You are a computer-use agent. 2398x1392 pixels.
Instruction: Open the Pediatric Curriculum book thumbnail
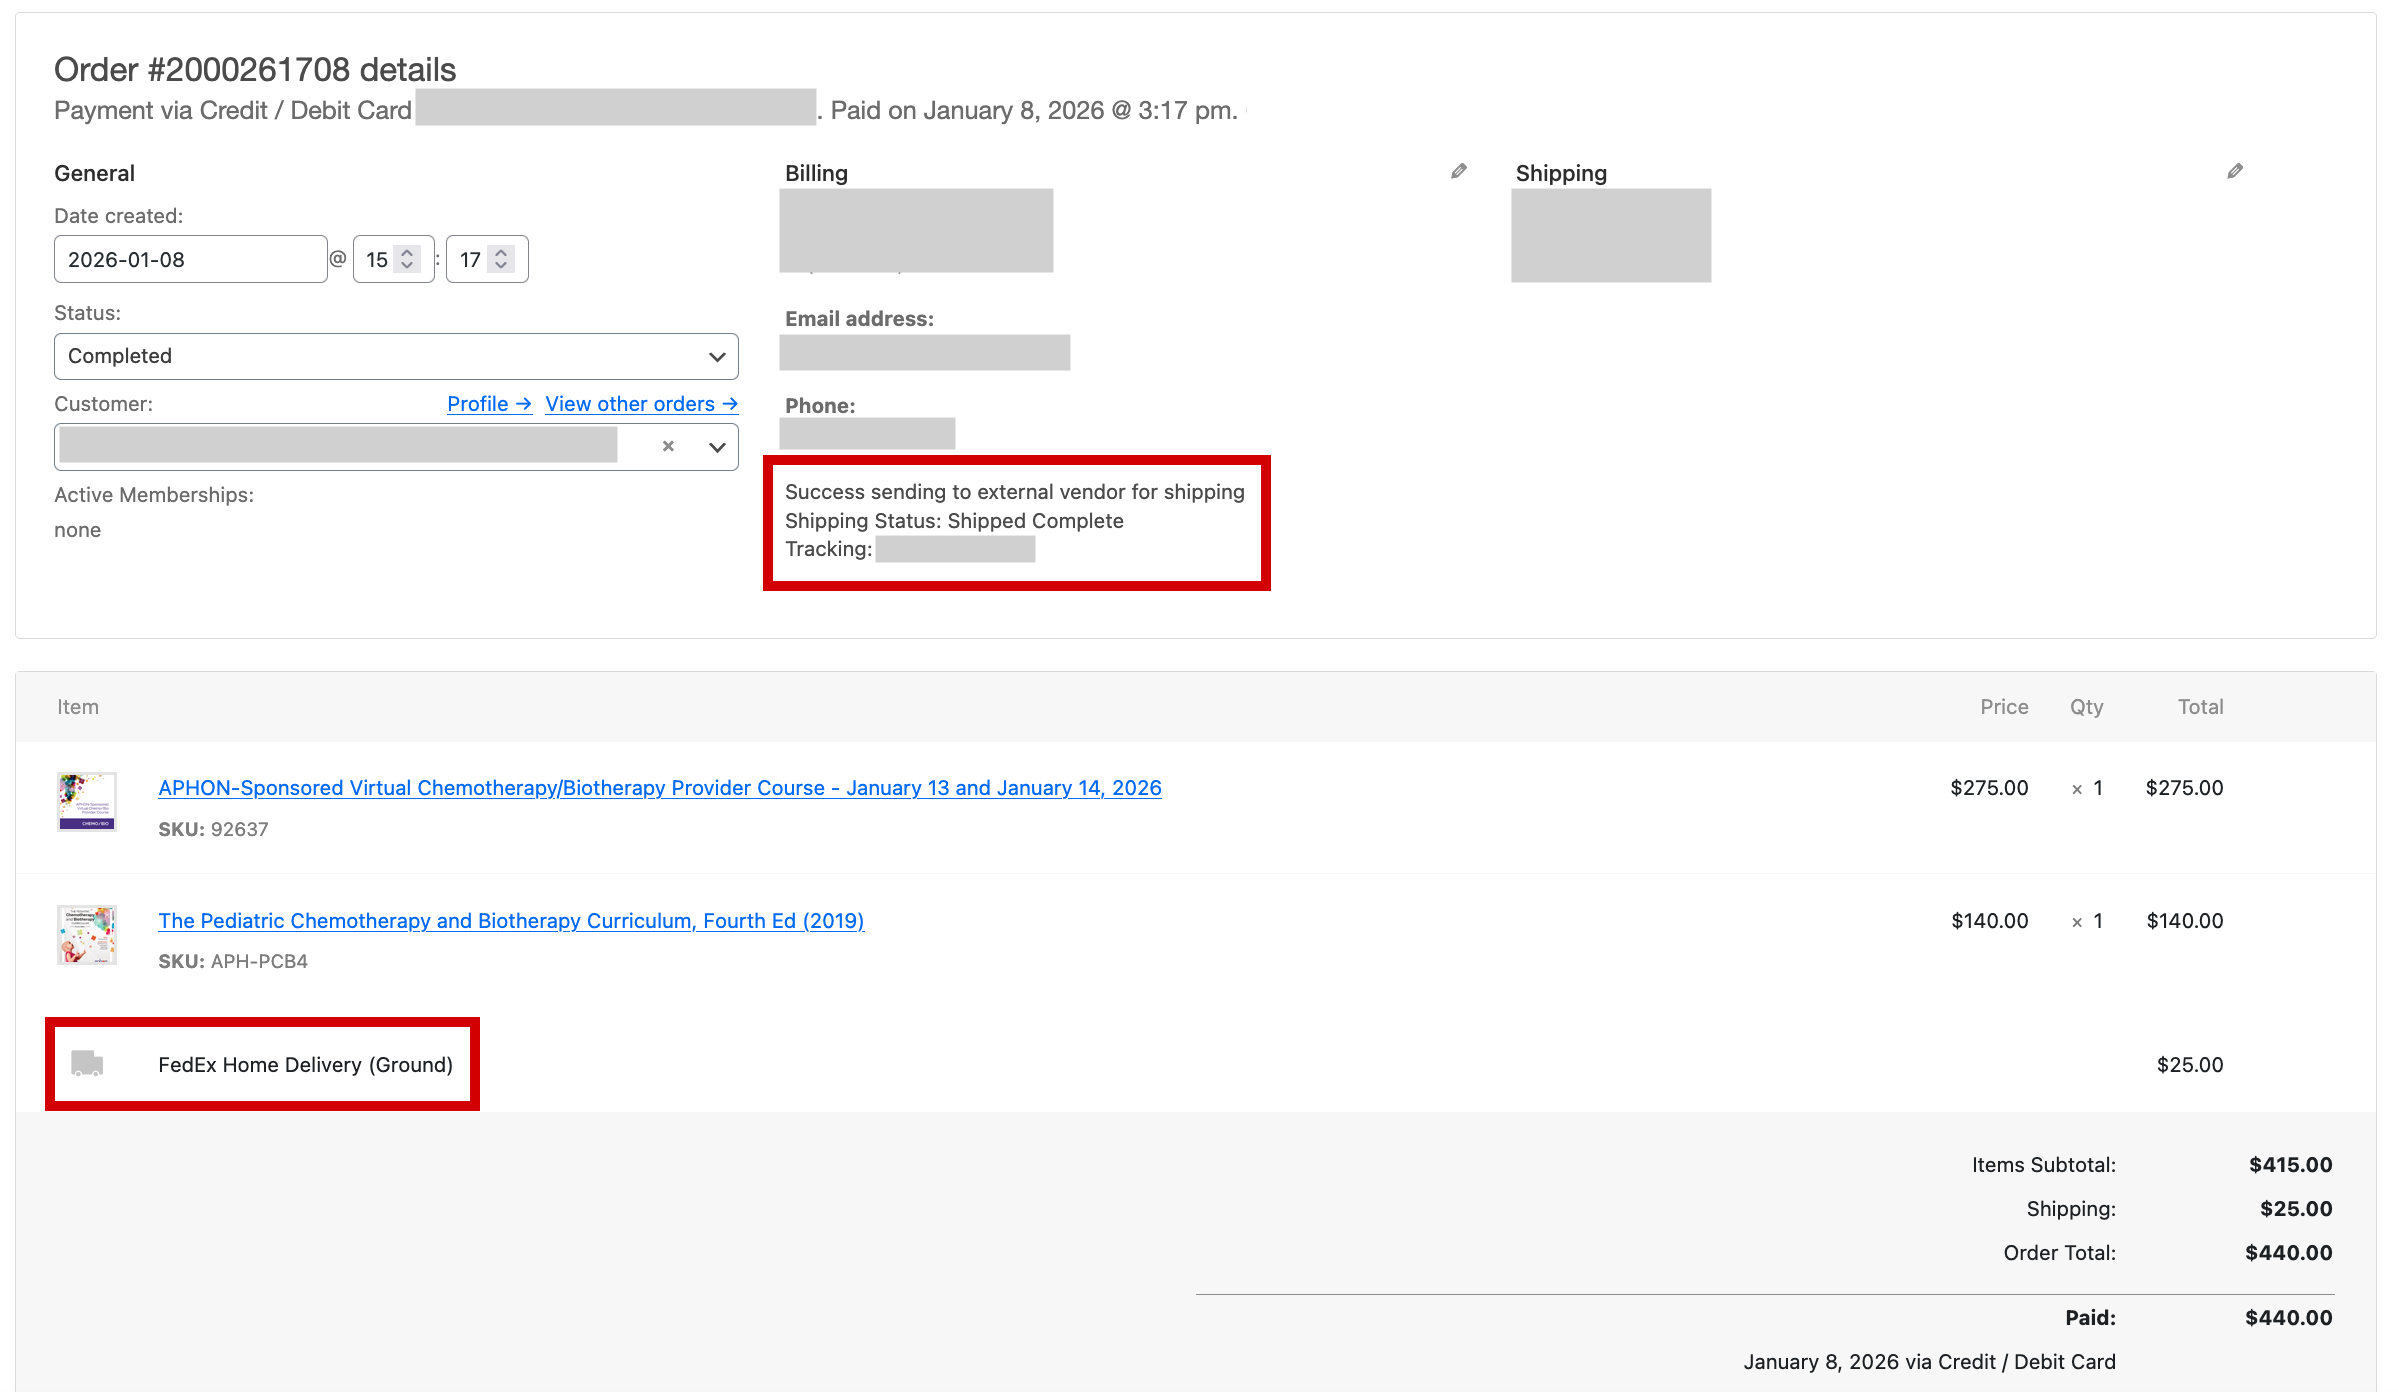click(x=87, y=935)
